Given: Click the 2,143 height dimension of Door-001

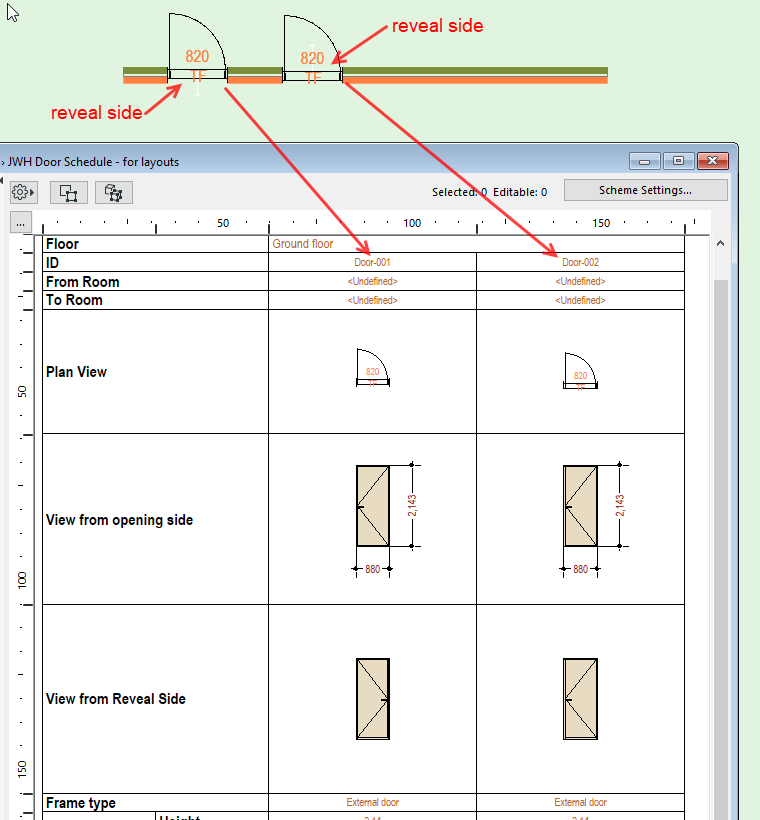Looking at the screenshot, I should (412, 506).
